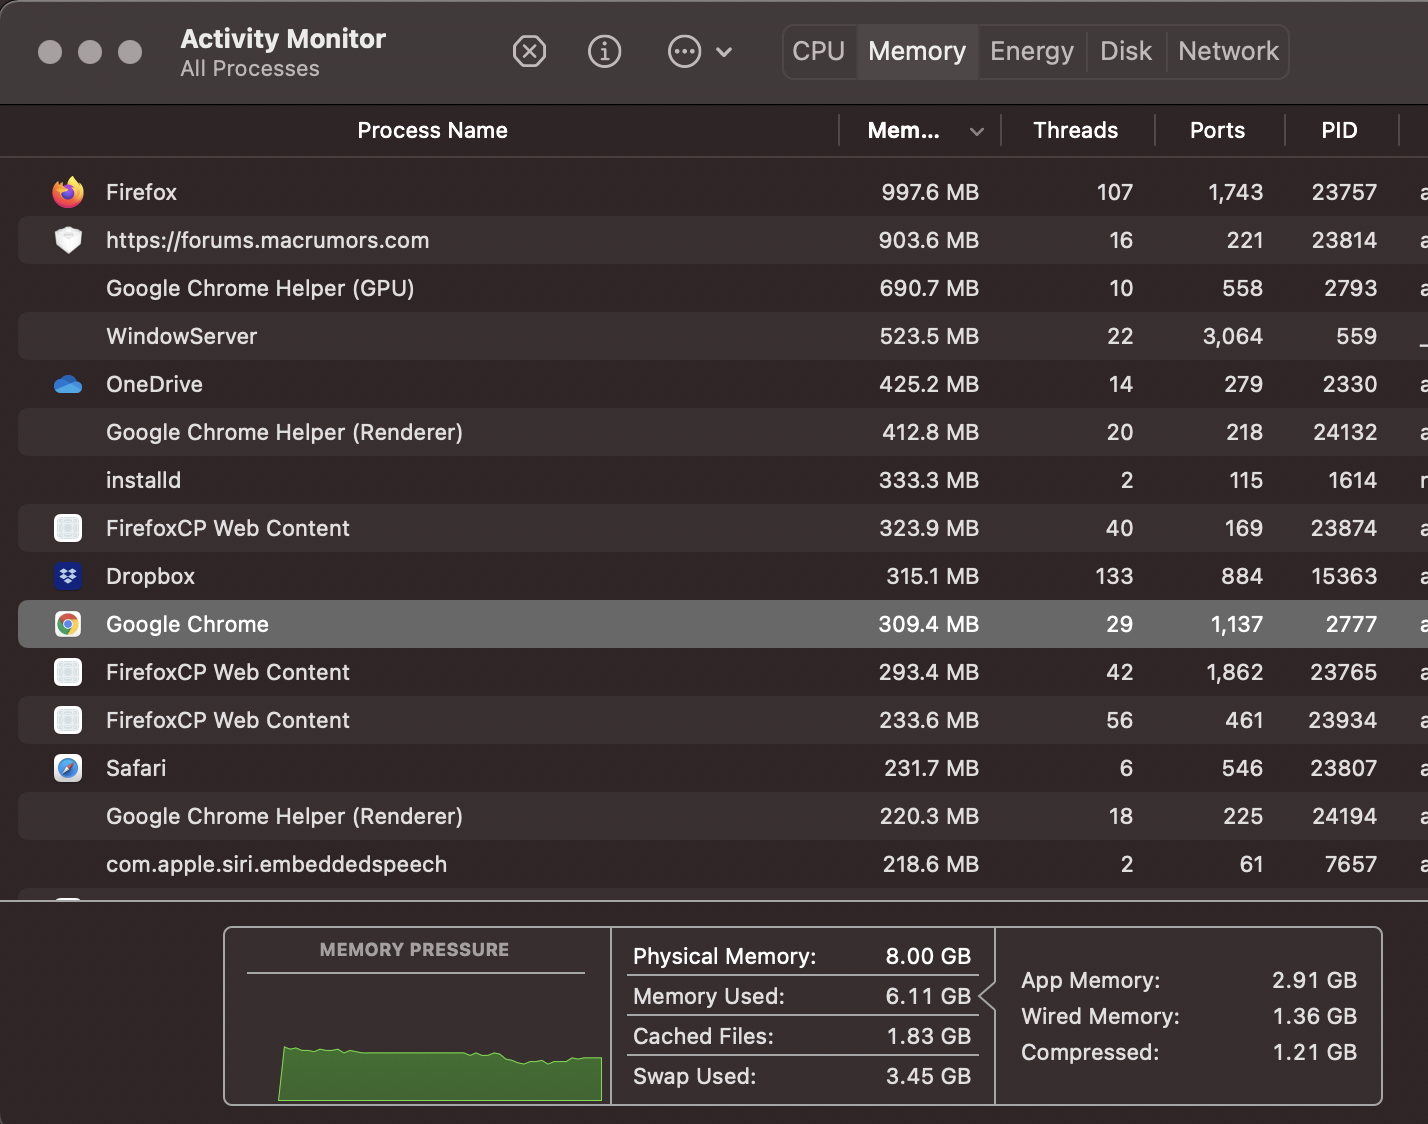Viewport: 1428px width, 1124px height.
Task: Click the FirefoxCP Web Content icon with 323.9 MB
Action: tap(68, 528)
